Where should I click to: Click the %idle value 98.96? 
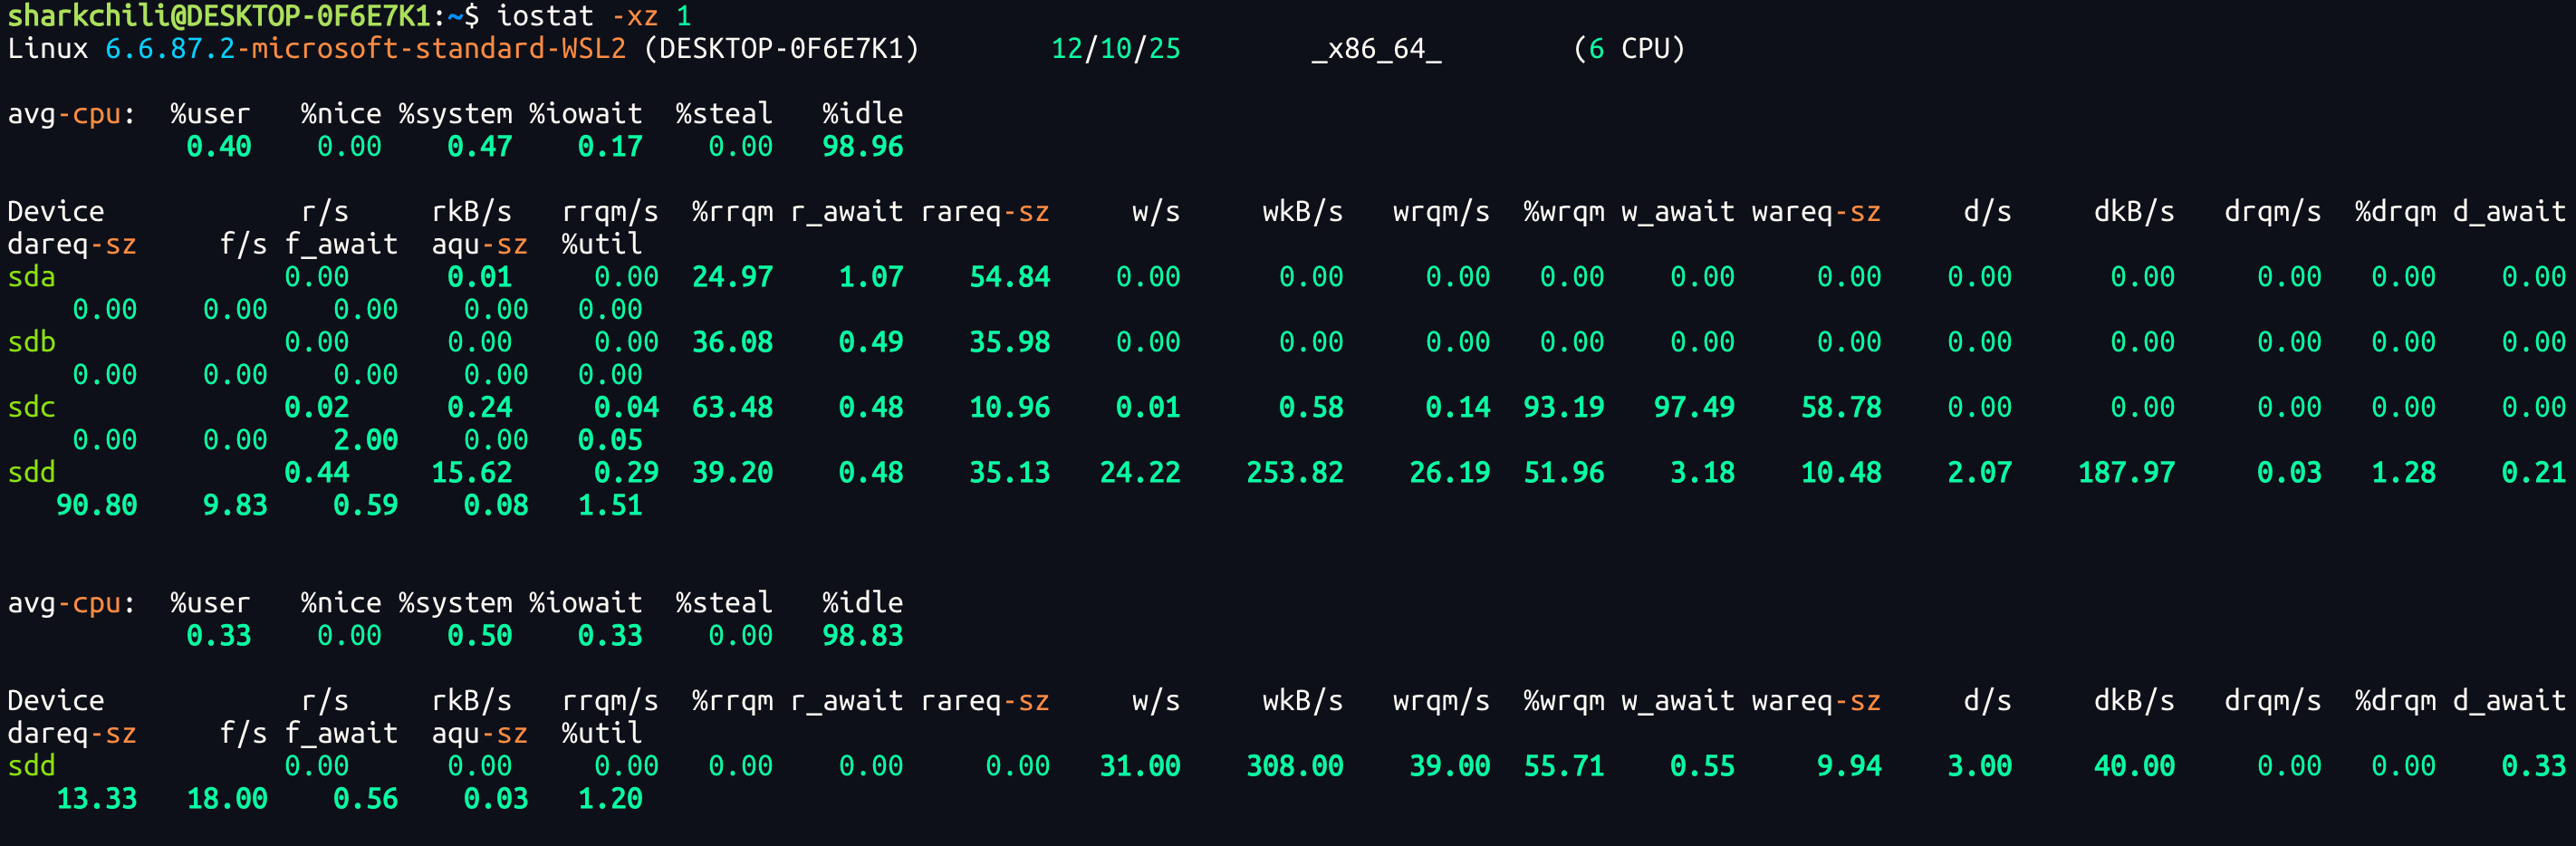[862, 147]
